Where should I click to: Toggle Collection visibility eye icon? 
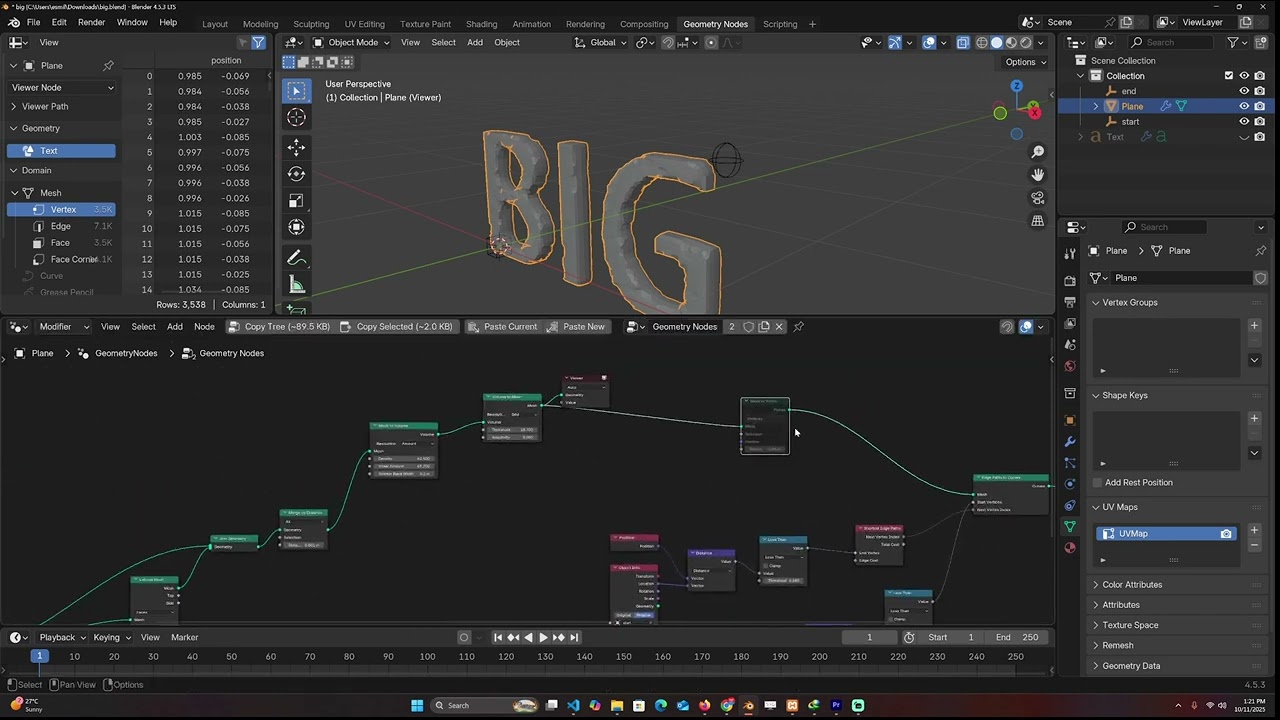[1244, 76]
